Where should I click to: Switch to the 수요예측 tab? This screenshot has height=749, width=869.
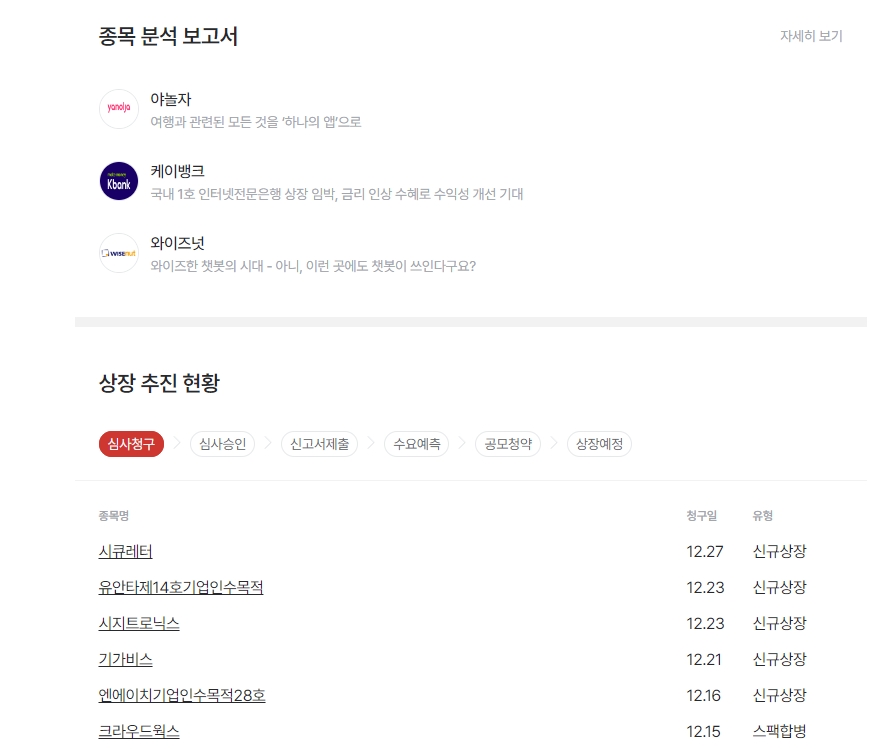(x=416, y=444)
